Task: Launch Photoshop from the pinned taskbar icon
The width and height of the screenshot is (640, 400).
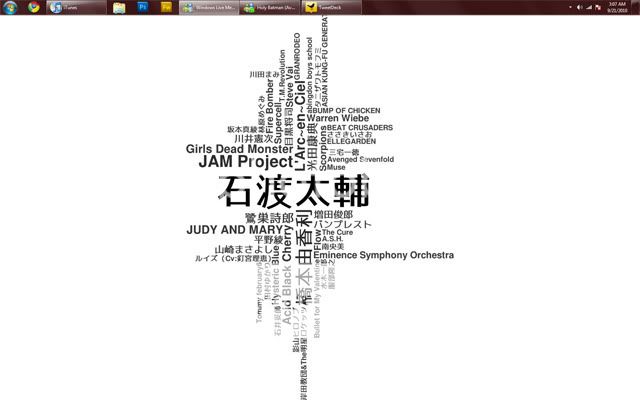Action: click(x=142, y=7)
